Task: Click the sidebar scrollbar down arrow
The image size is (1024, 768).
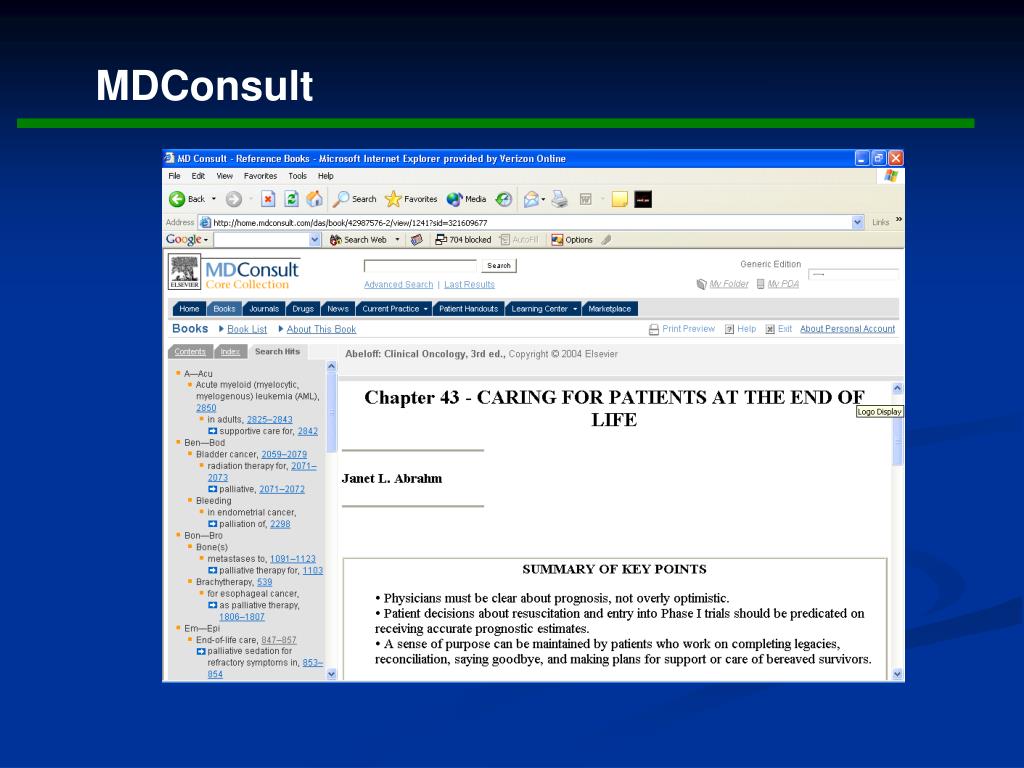Action: 331,674
